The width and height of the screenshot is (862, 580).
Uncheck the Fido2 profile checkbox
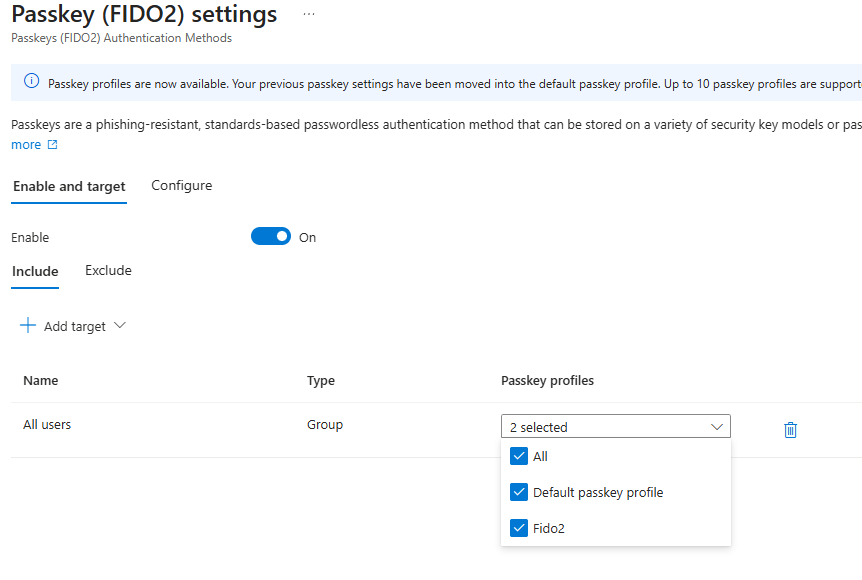pos(518,528)
